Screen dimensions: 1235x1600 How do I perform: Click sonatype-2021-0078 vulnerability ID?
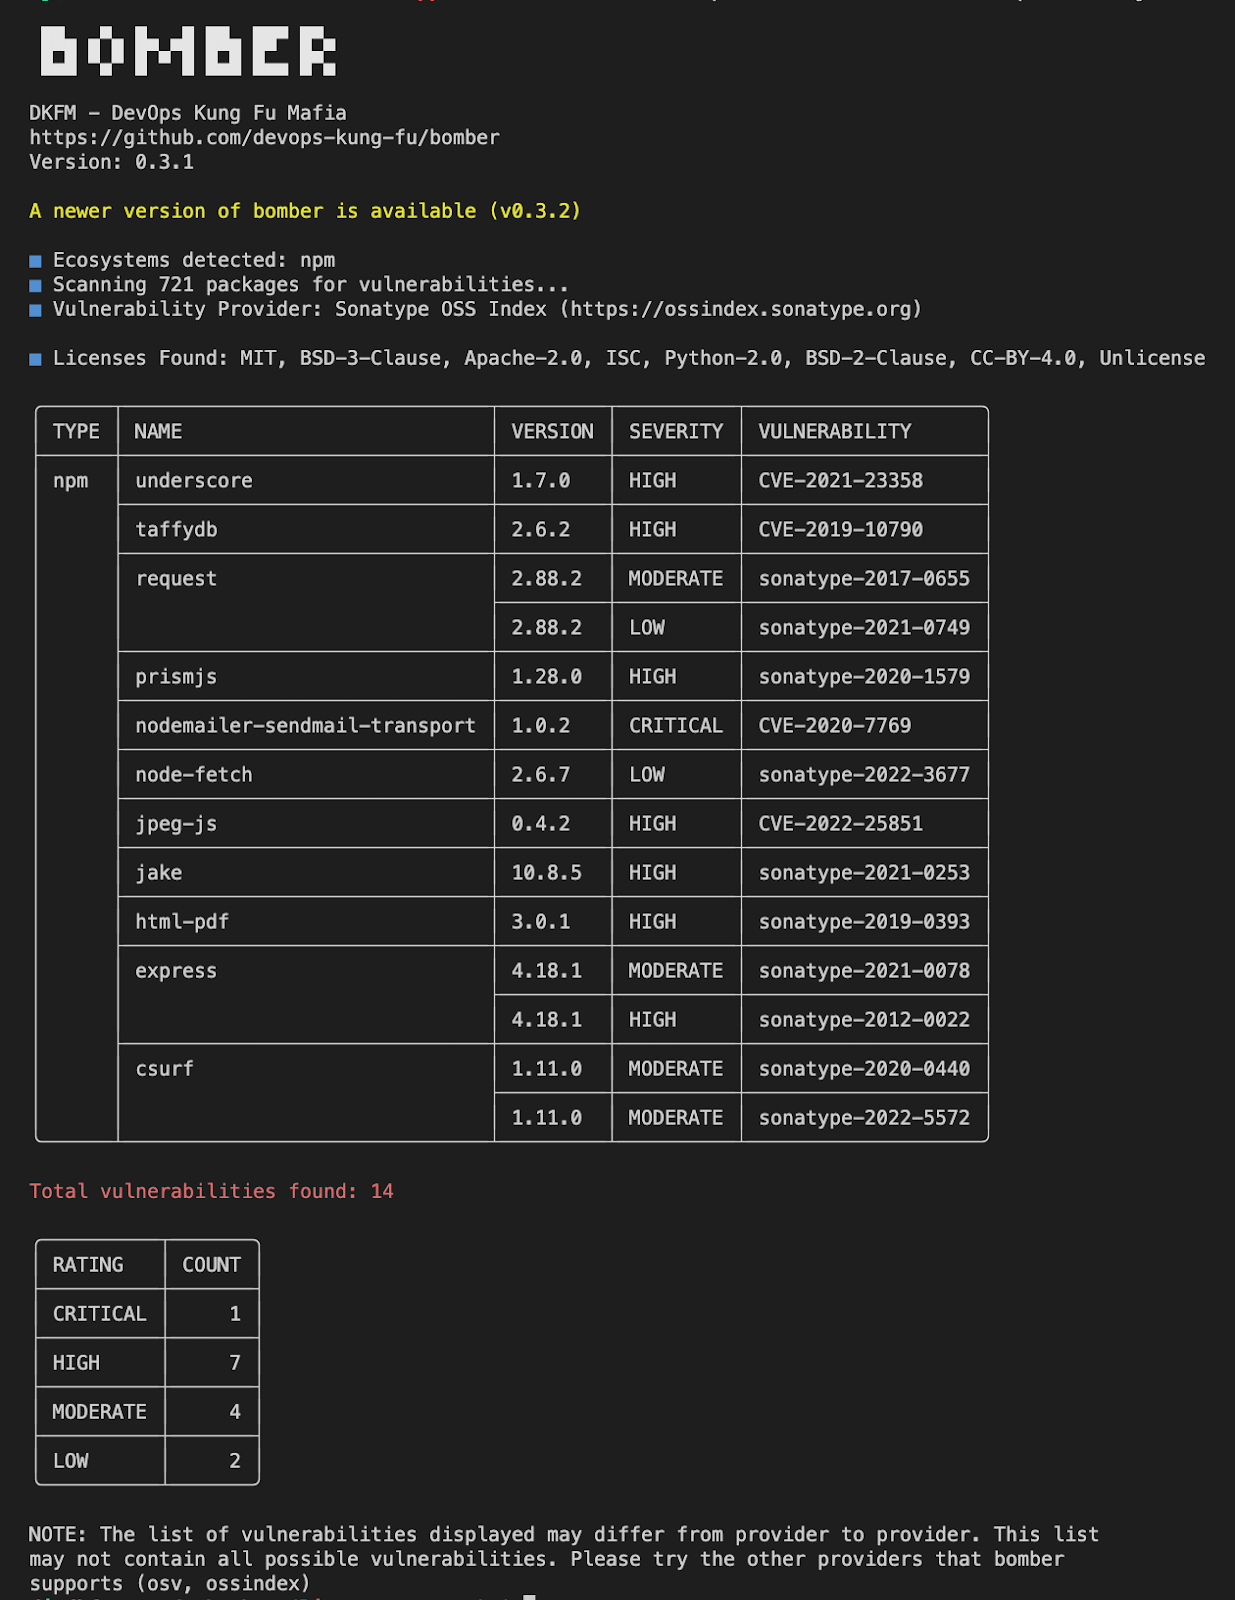pyautogui.click(x=864, y=971)
